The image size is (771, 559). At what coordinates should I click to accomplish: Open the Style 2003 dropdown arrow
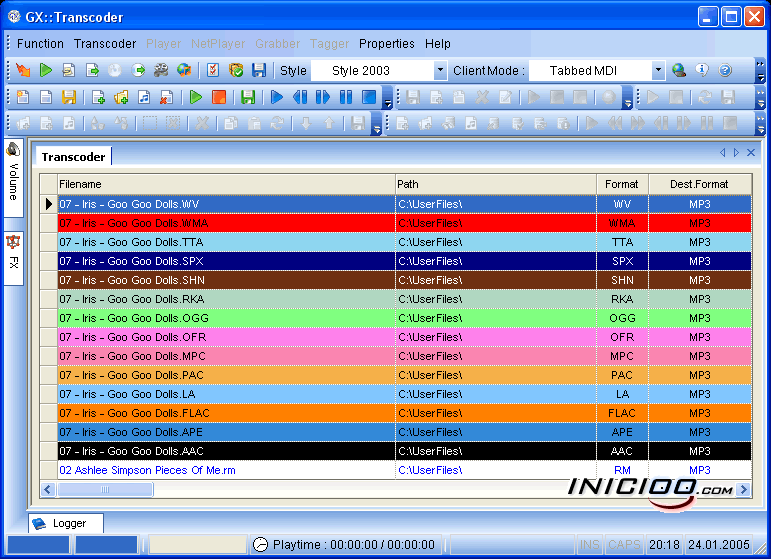(x=440, y=70)
